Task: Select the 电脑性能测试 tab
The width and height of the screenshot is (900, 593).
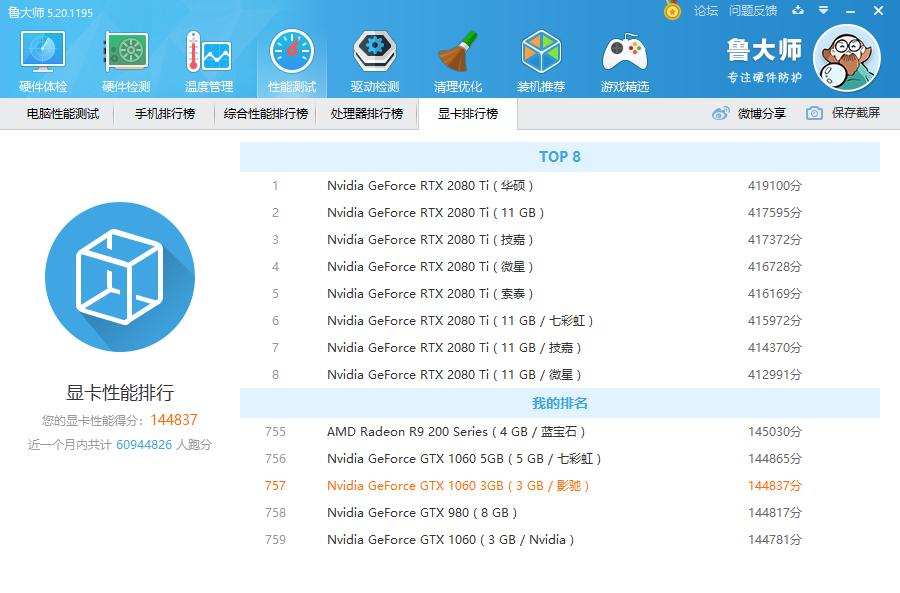Action: coord(65,115)
